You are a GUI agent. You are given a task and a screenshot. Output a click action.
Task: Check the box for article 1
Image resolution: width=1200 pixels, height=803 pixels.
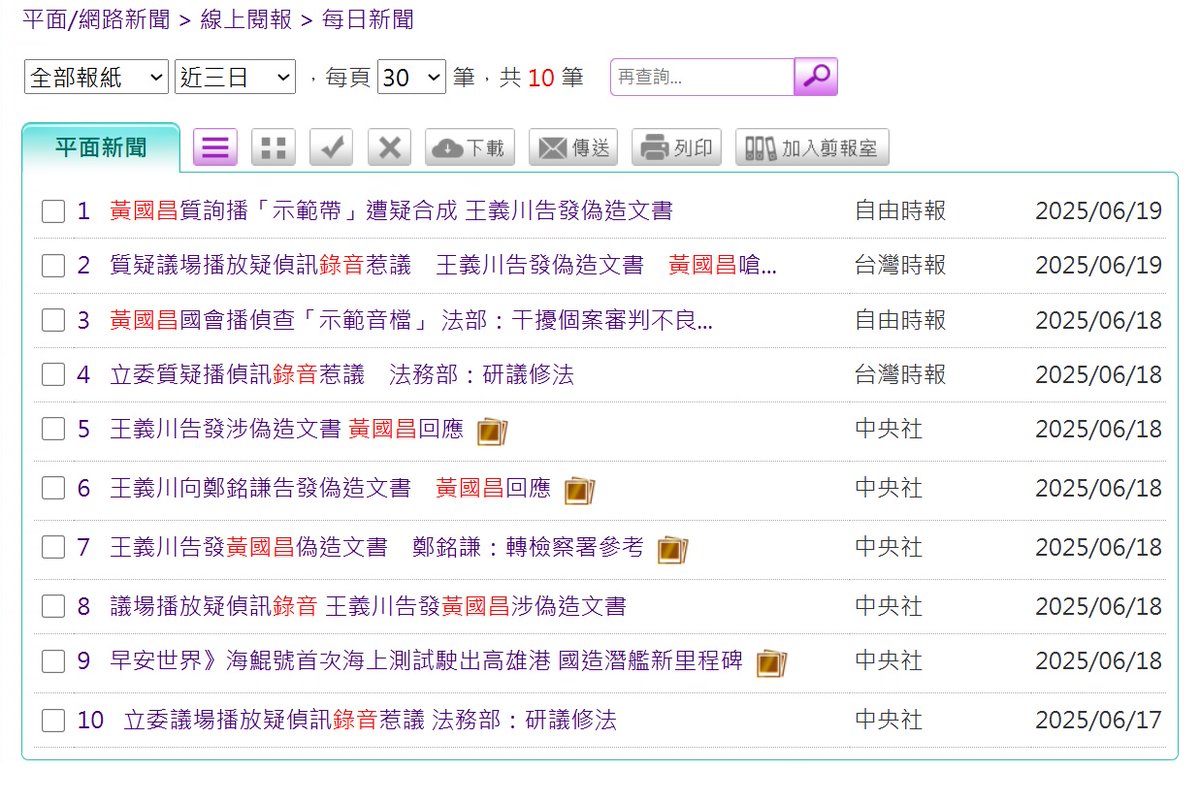coord(53,211)
